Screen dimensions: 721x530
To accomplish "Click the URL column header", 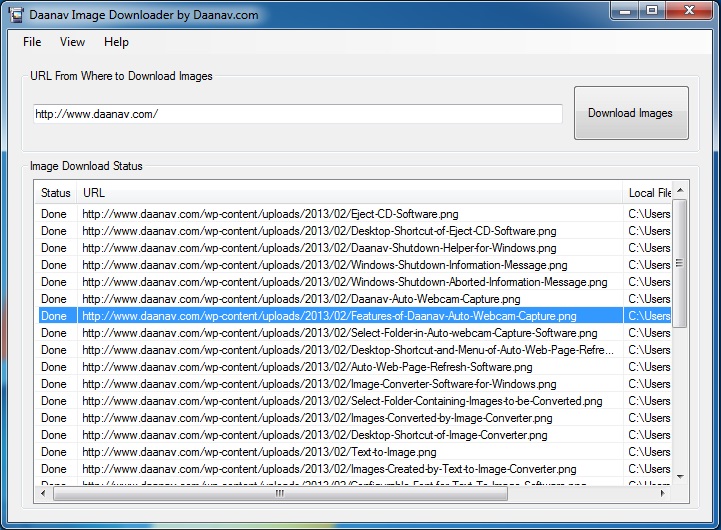I will (x=349, y=193).
